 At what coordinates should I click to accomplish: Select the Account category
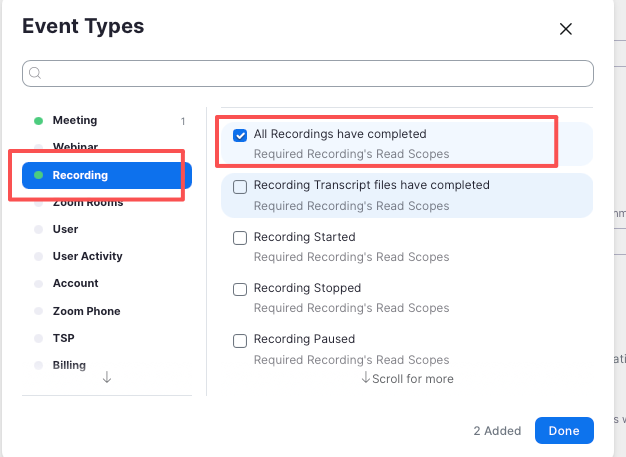pos(75,283)
